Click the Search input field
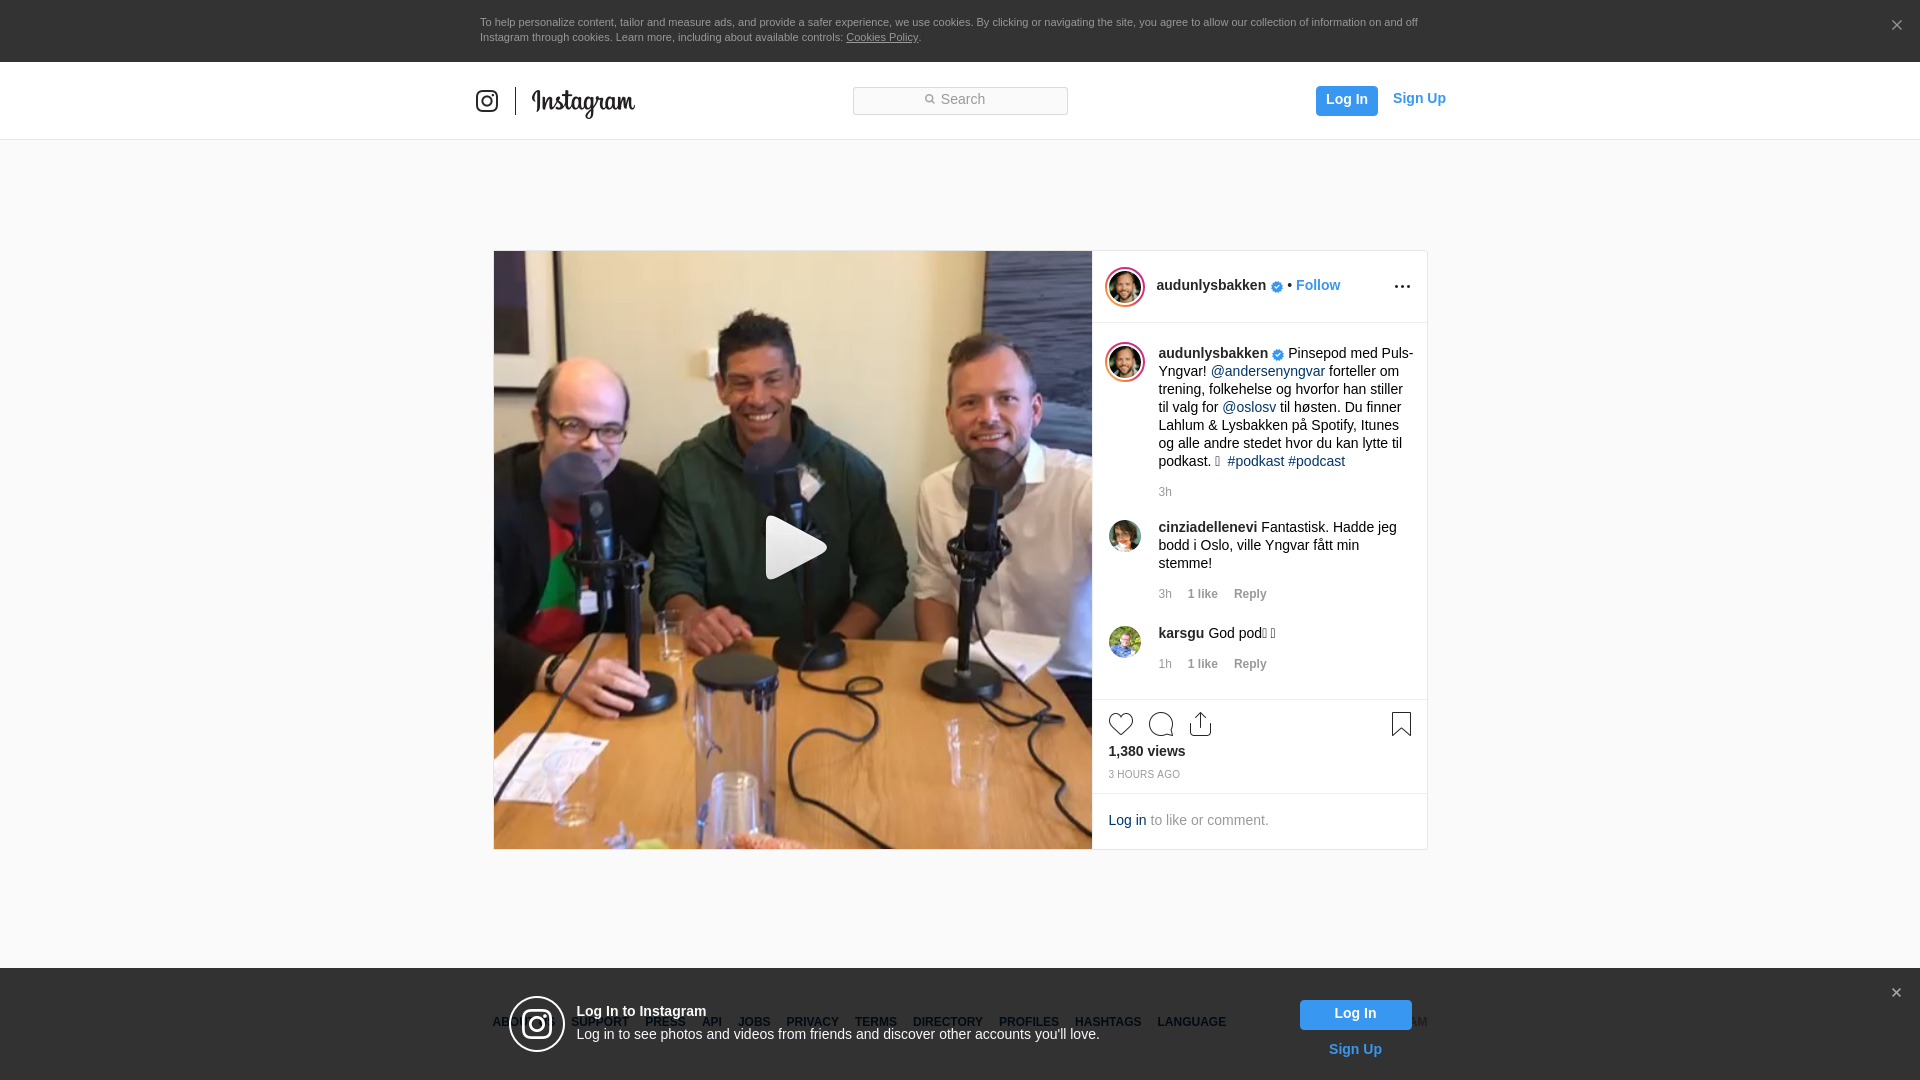The width and height of the screenshot is (1920, 1080). [960, 100]
